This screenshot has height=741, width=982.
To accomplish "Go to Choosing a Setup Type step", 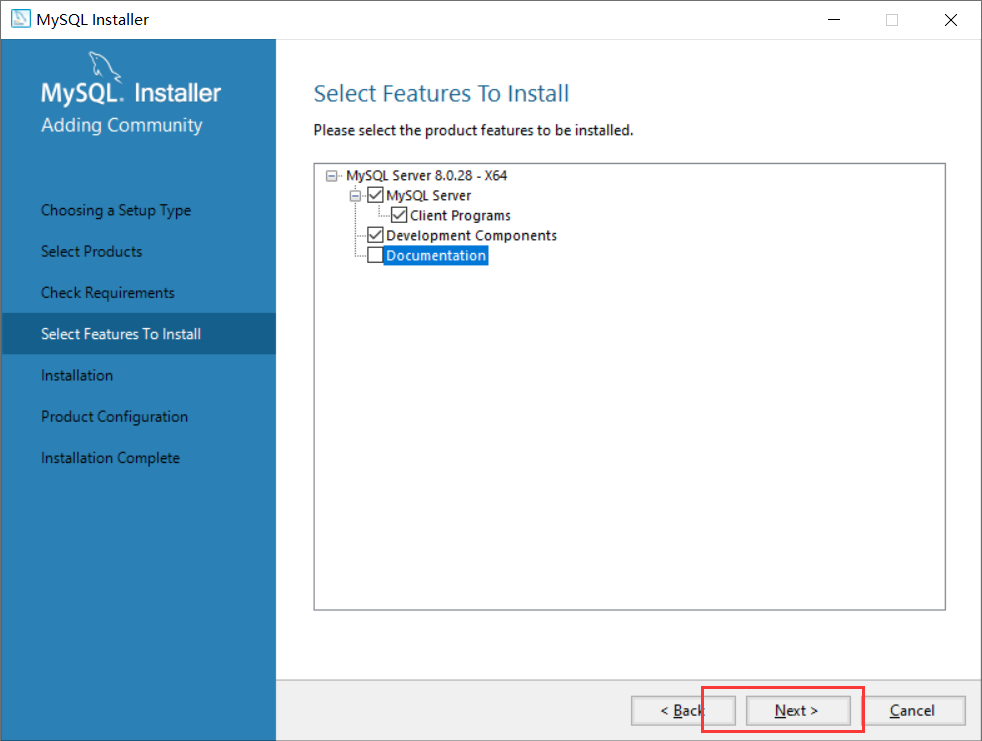I will (x=116, y=210).
